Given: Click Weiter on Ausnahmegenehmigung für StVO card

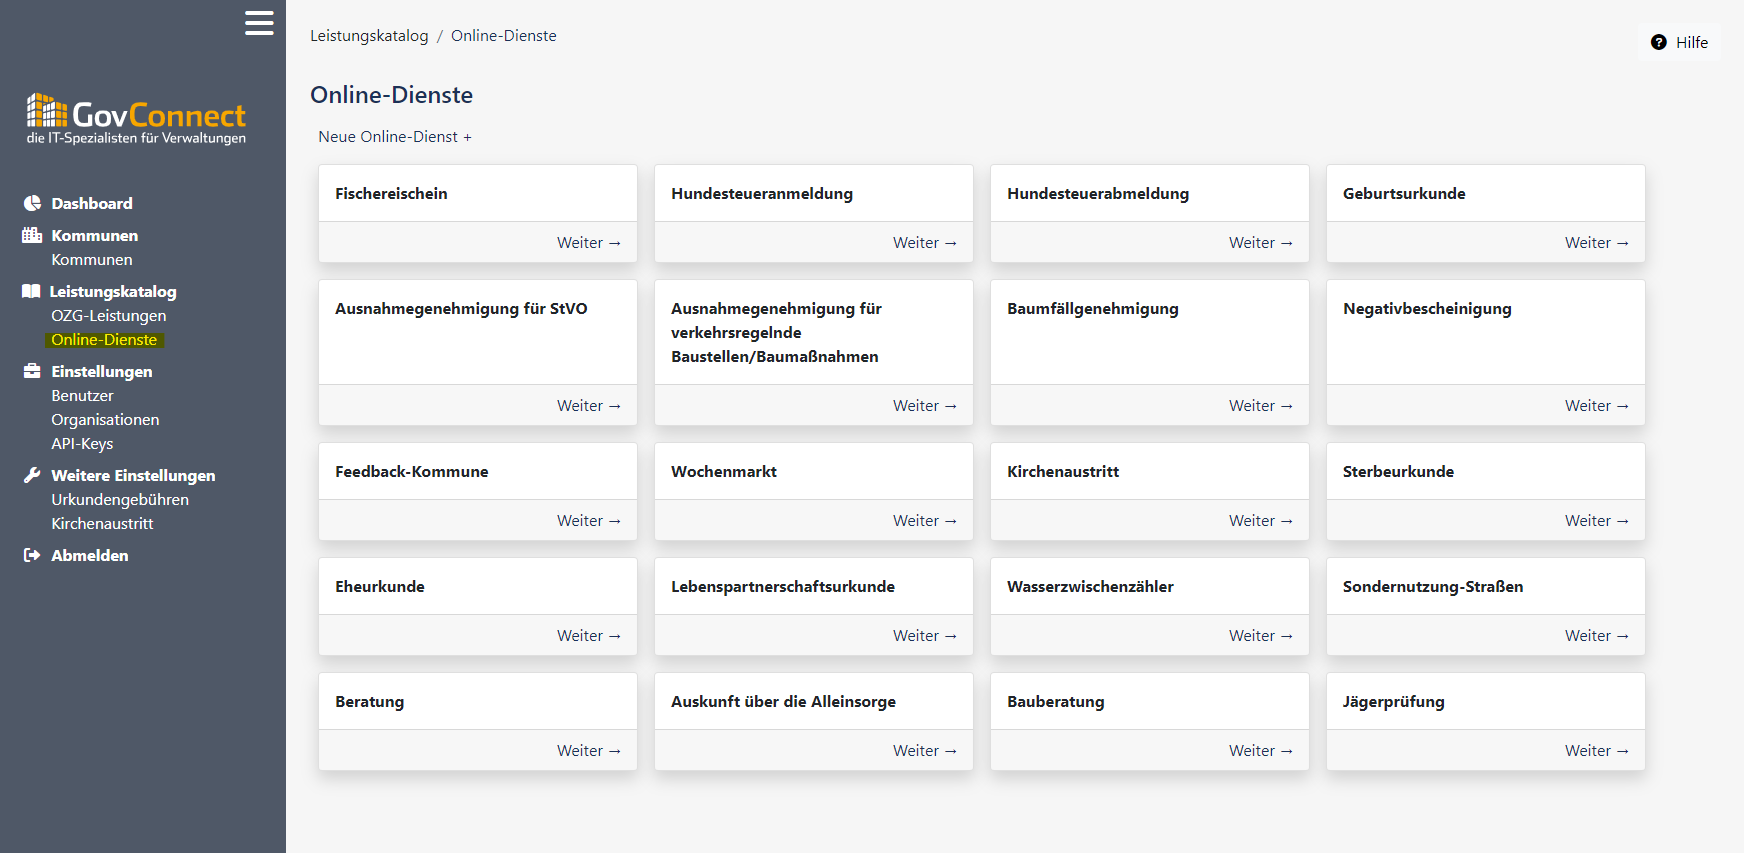Looking at the screenshot, I should [x=589, y=405].
